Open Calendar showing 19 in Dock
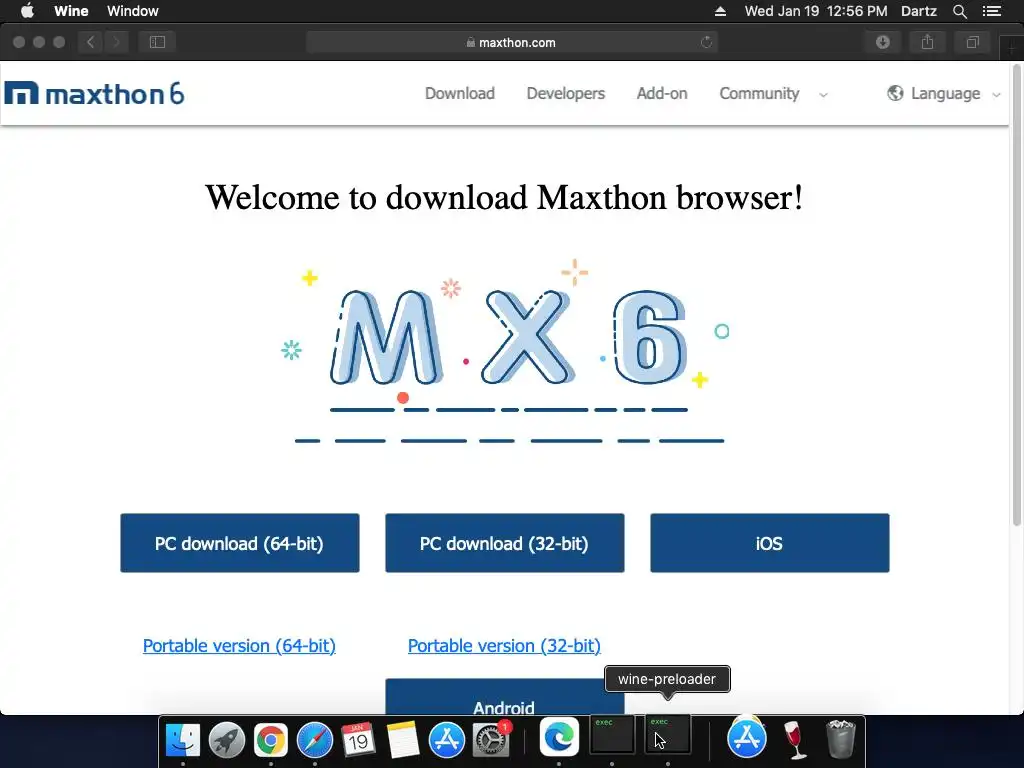The width and height of the screenshot is (1024, 768). coord(358,739)
